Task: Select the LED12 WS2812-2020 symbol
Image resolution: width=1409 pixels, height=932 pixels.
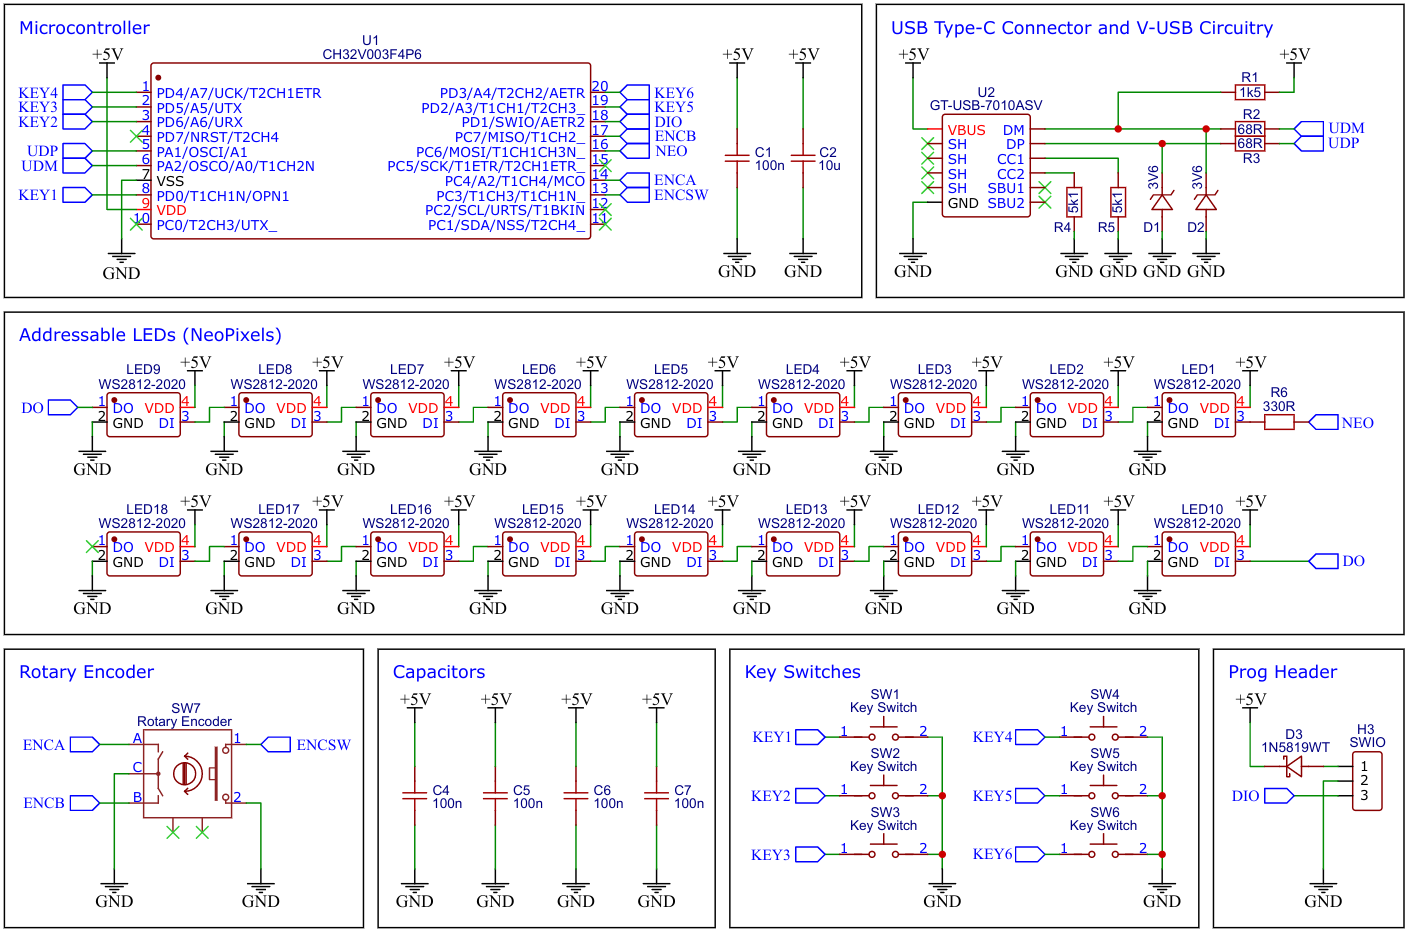Action: [935, 555]
